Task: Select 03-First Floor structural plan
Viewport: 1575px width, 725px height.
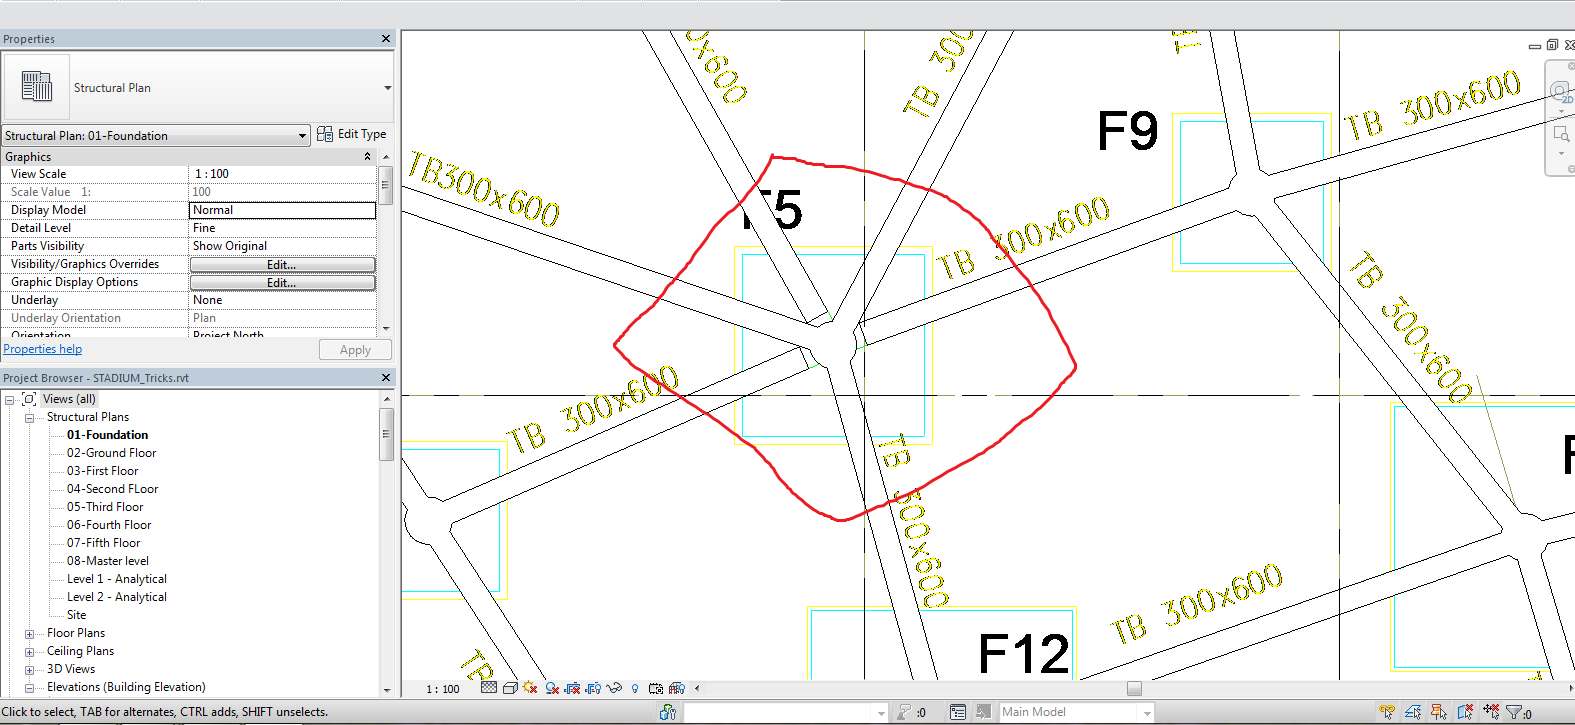Action: (102, 471)
